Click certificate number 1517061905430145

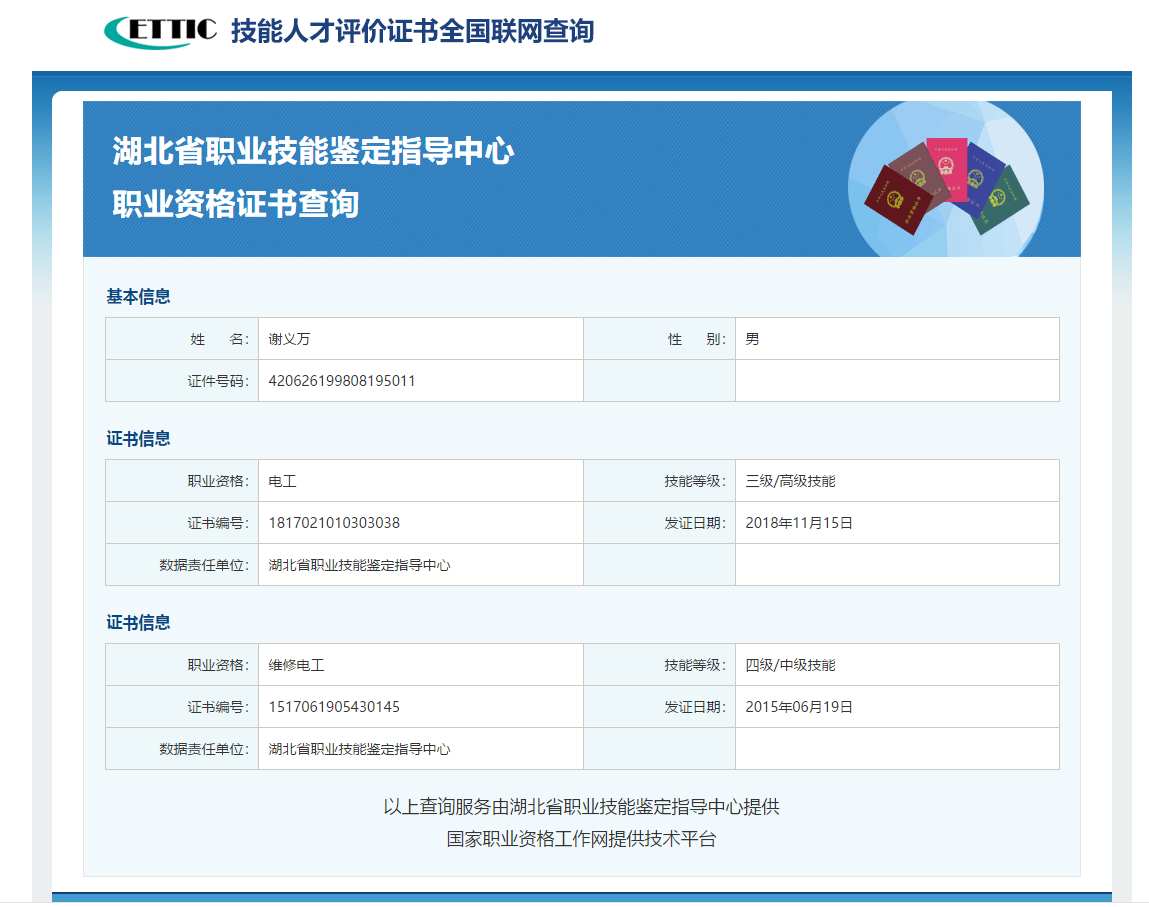click(334, 707)
